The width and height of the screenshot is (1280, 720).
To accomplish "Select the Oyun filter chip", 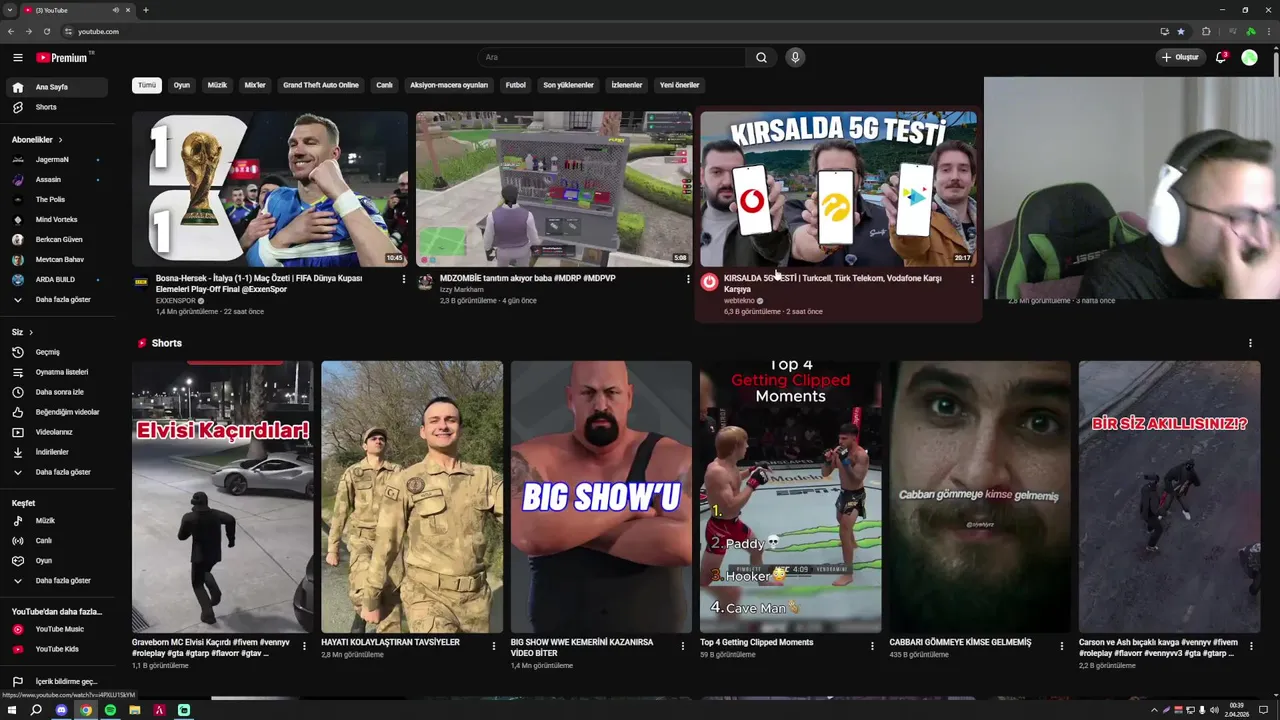I will point(182,85).
